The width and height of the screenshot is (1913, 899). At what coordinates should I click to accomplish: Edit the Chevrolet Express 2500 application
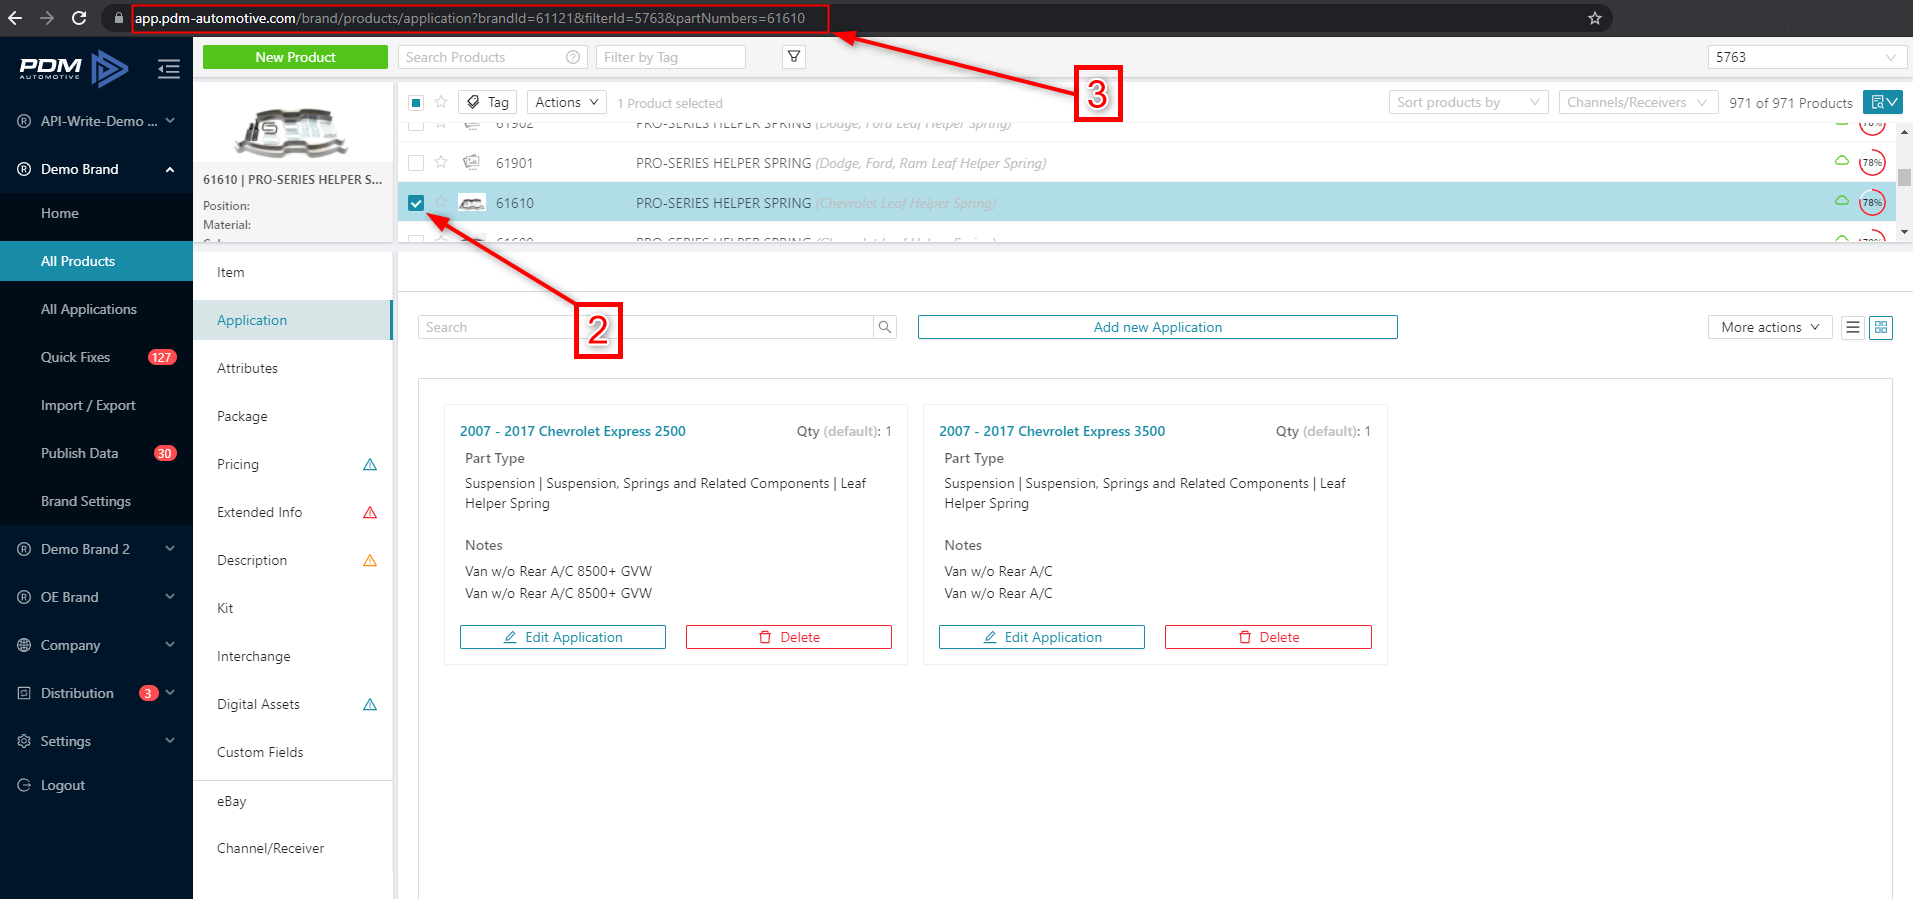tap(563, 637)
